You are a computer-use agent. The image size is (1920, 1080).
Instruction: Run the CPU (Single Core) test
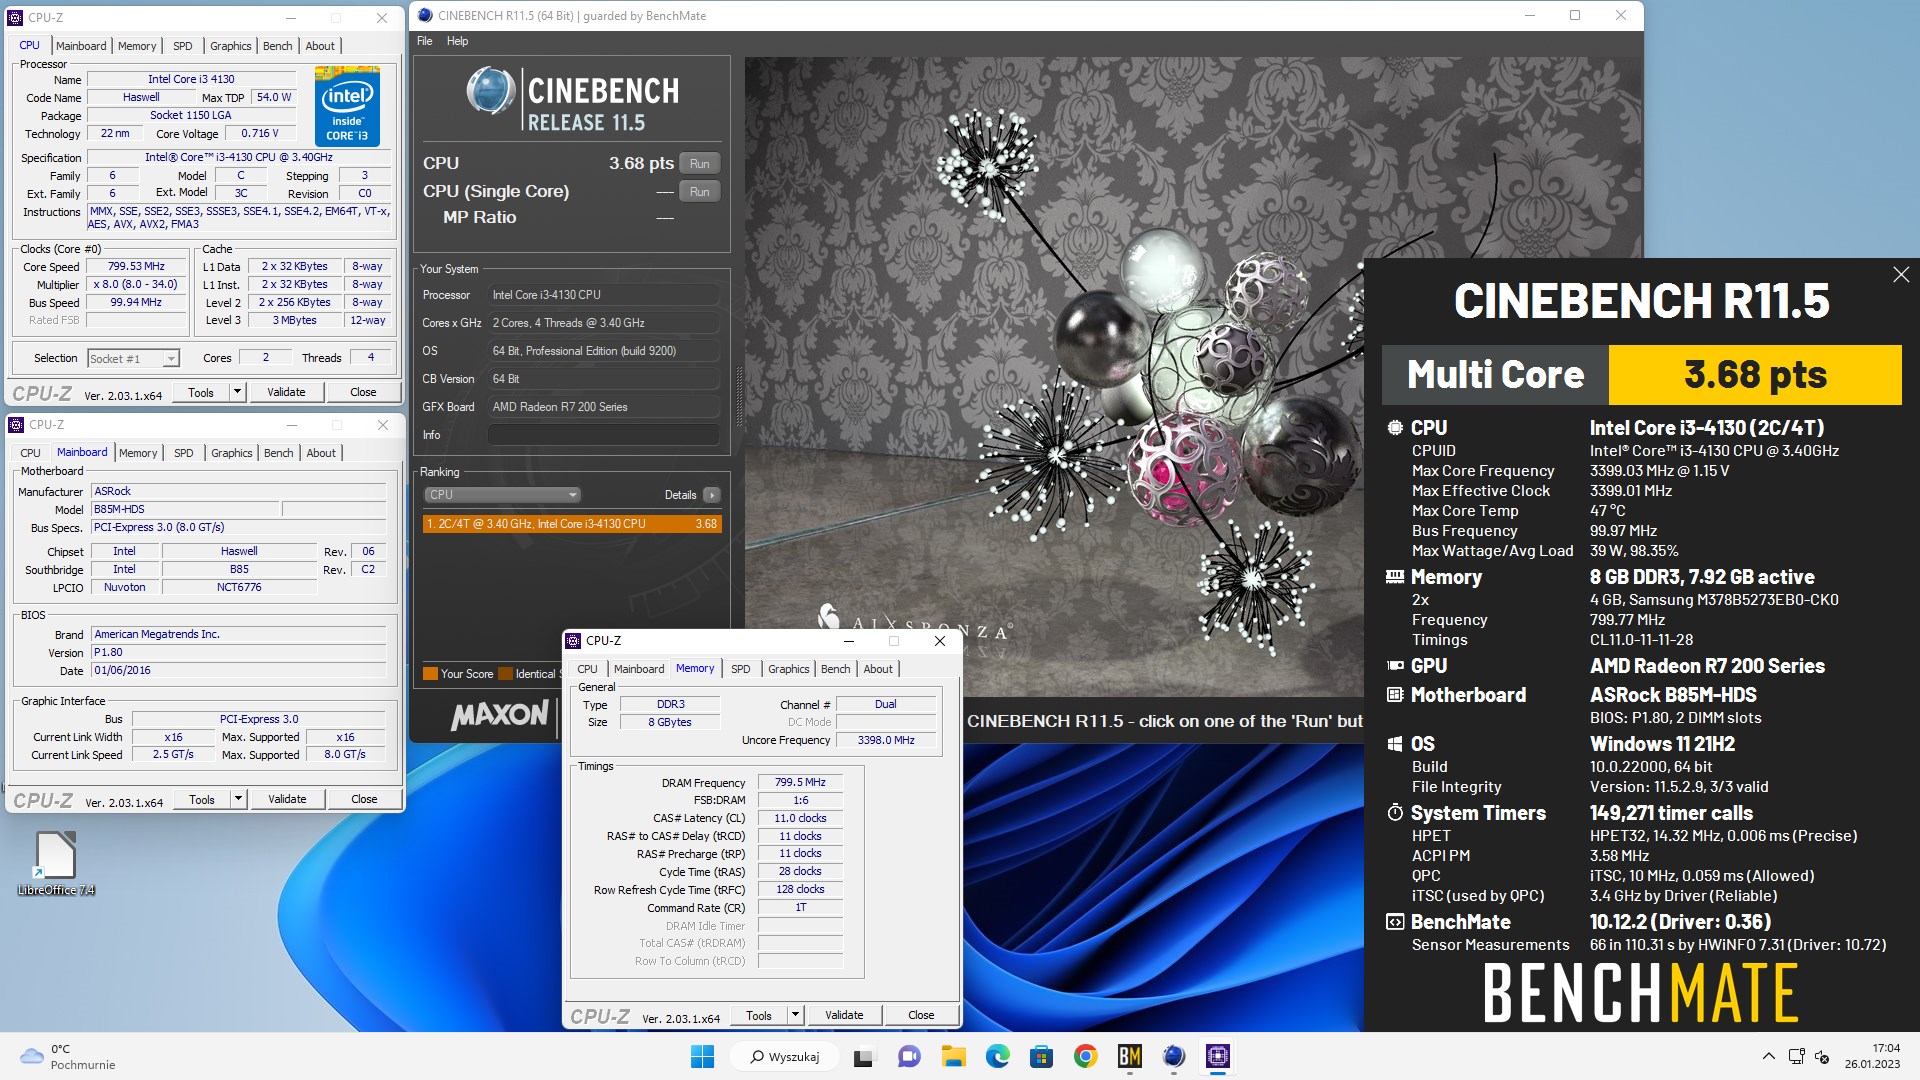(x=700, y=191)
